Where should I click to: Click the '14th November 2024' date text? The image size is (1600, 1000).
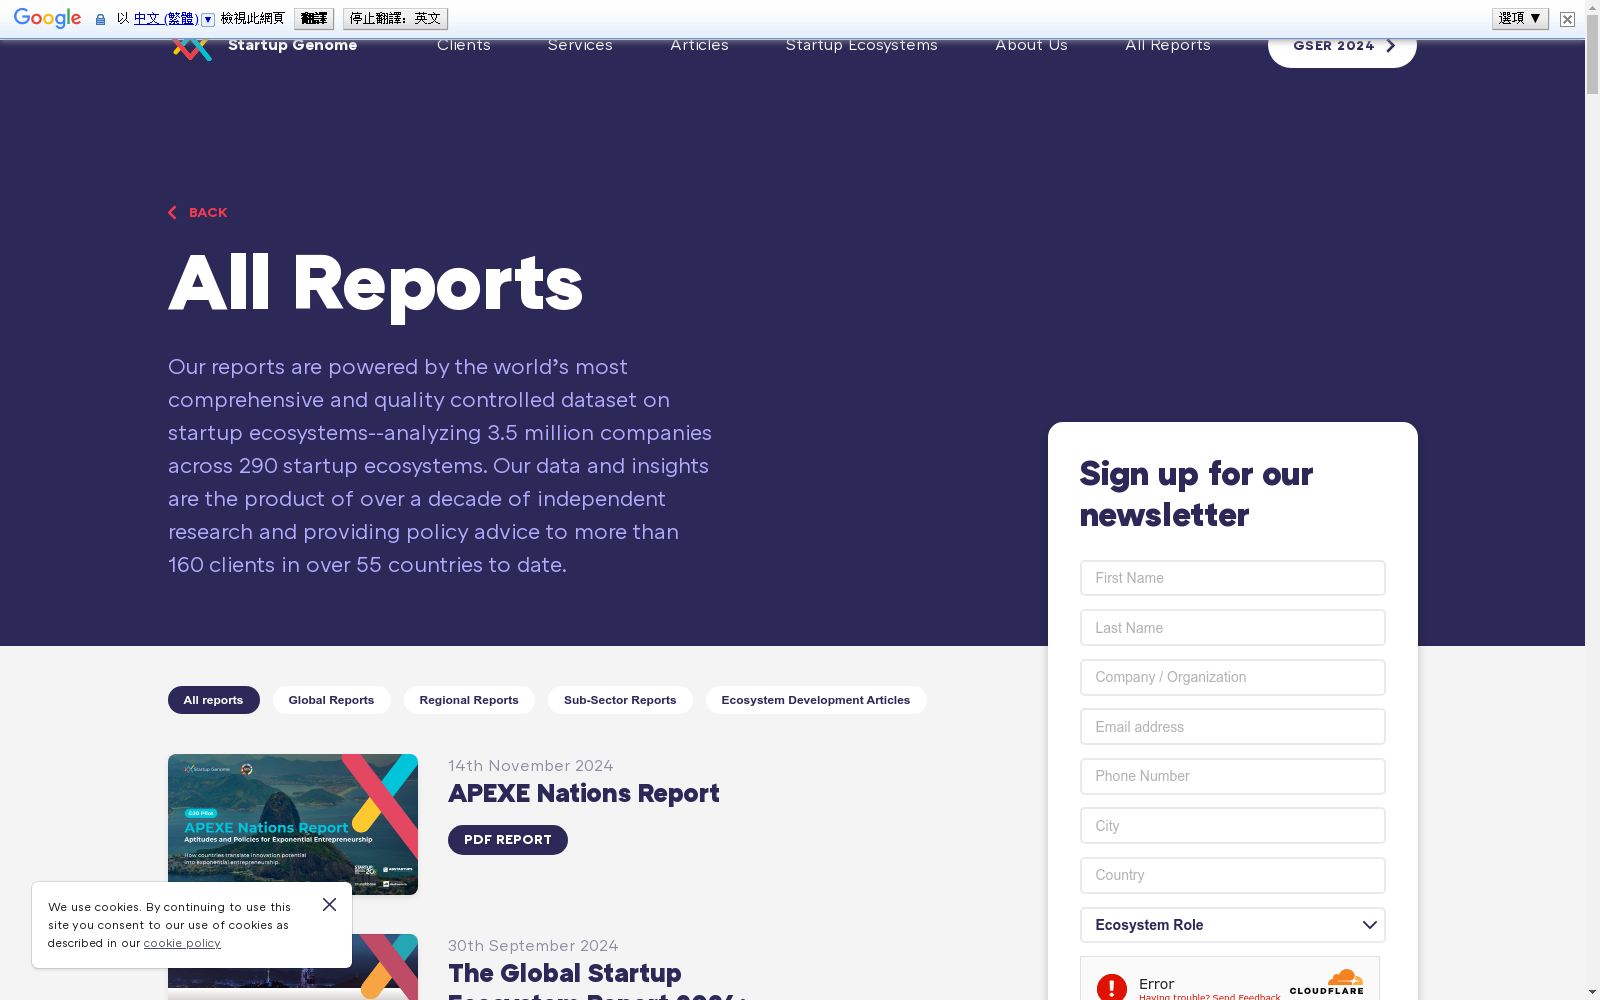[531, 766]
